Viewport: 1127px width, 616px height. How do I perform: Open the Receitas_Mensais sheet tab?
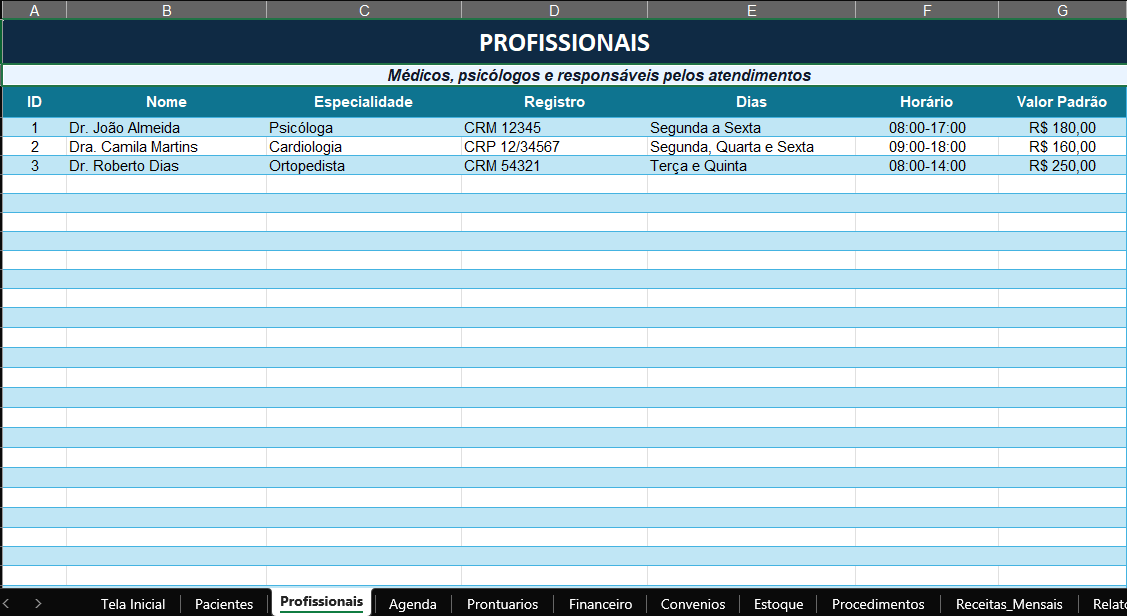click(1009, 604)
